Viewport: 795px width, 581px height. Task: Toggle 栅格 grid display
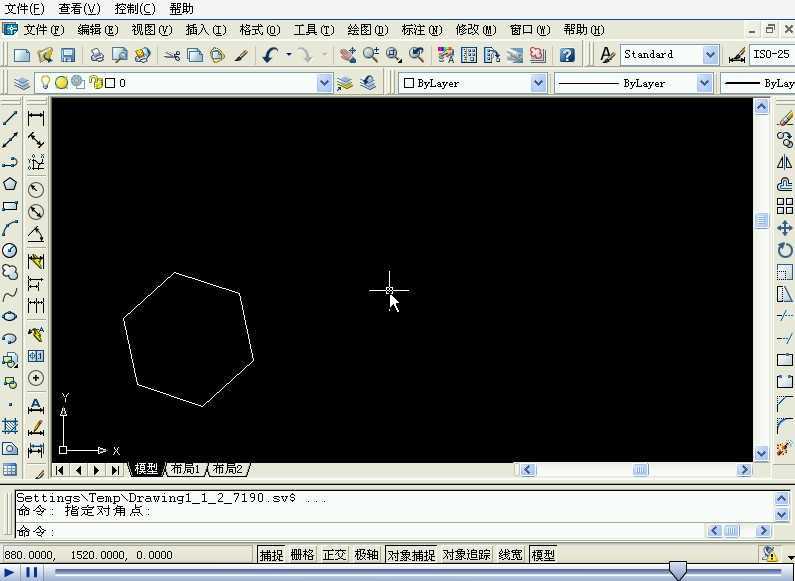click(302, 555)
